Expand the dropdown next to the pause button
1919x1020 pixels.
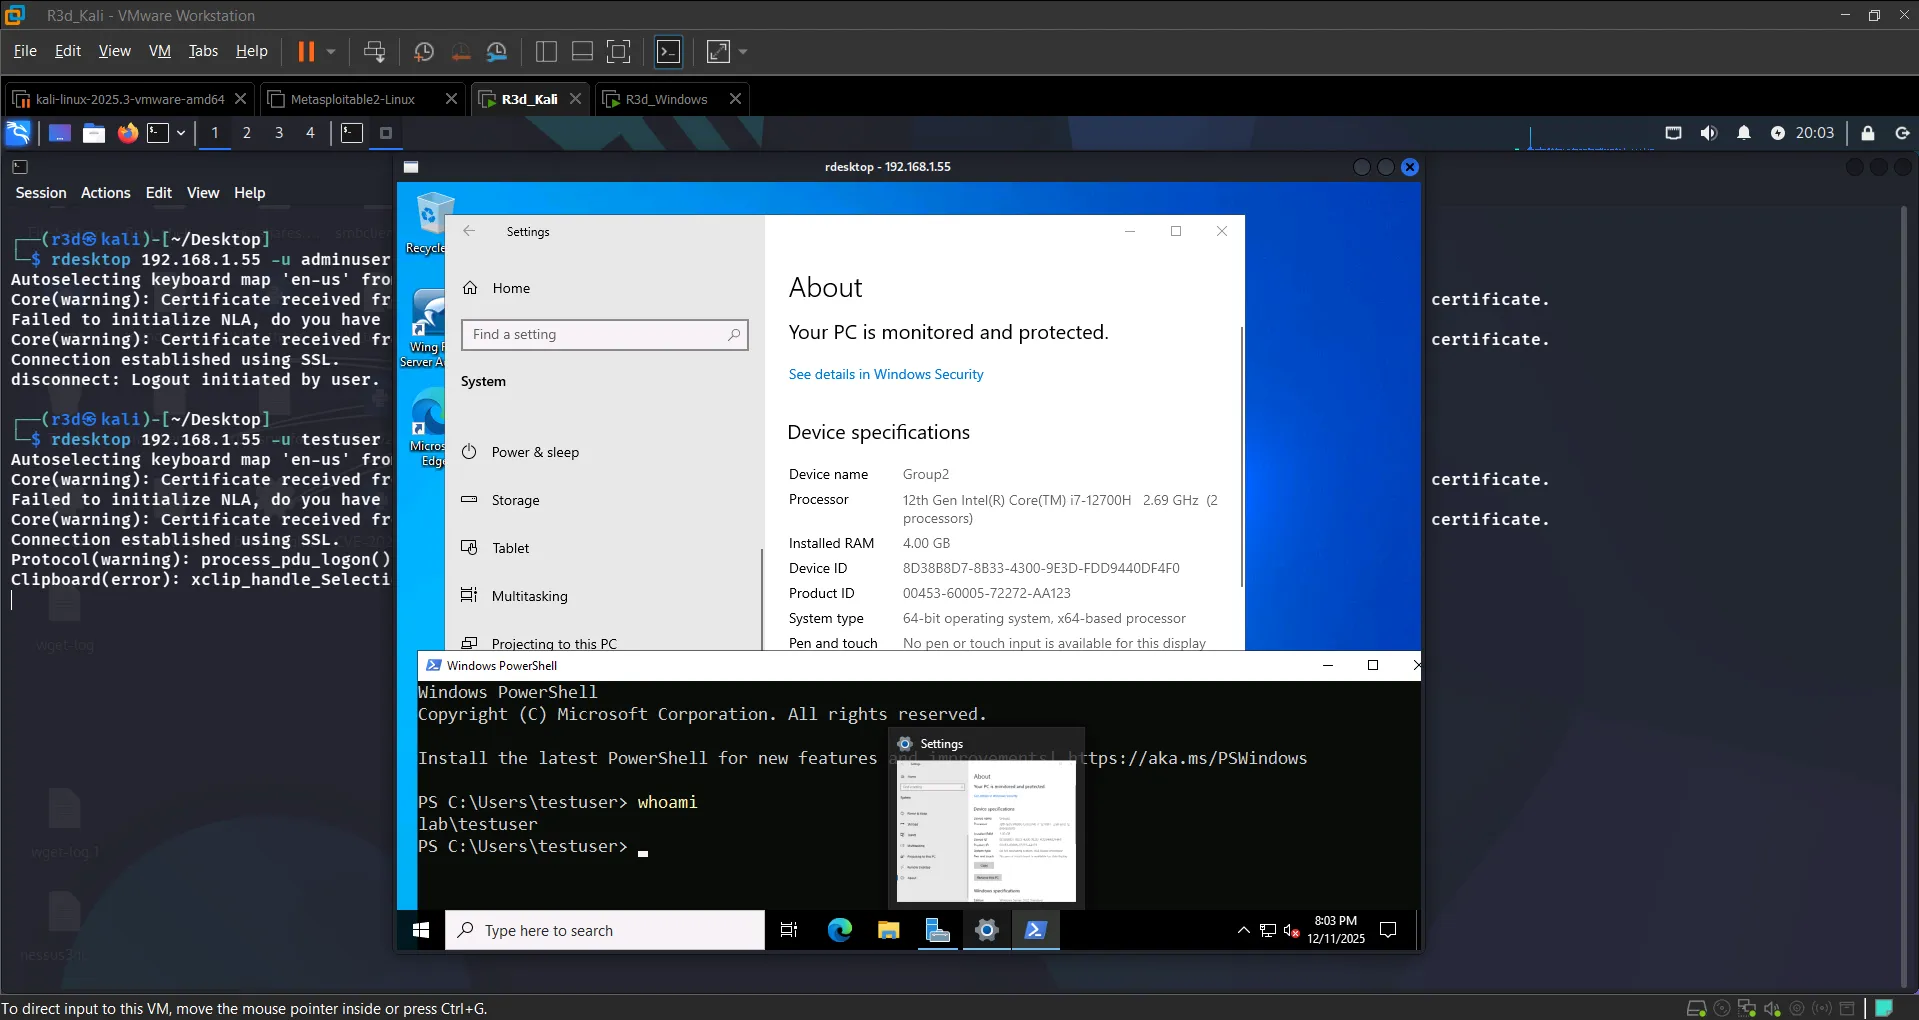point(331,51)
